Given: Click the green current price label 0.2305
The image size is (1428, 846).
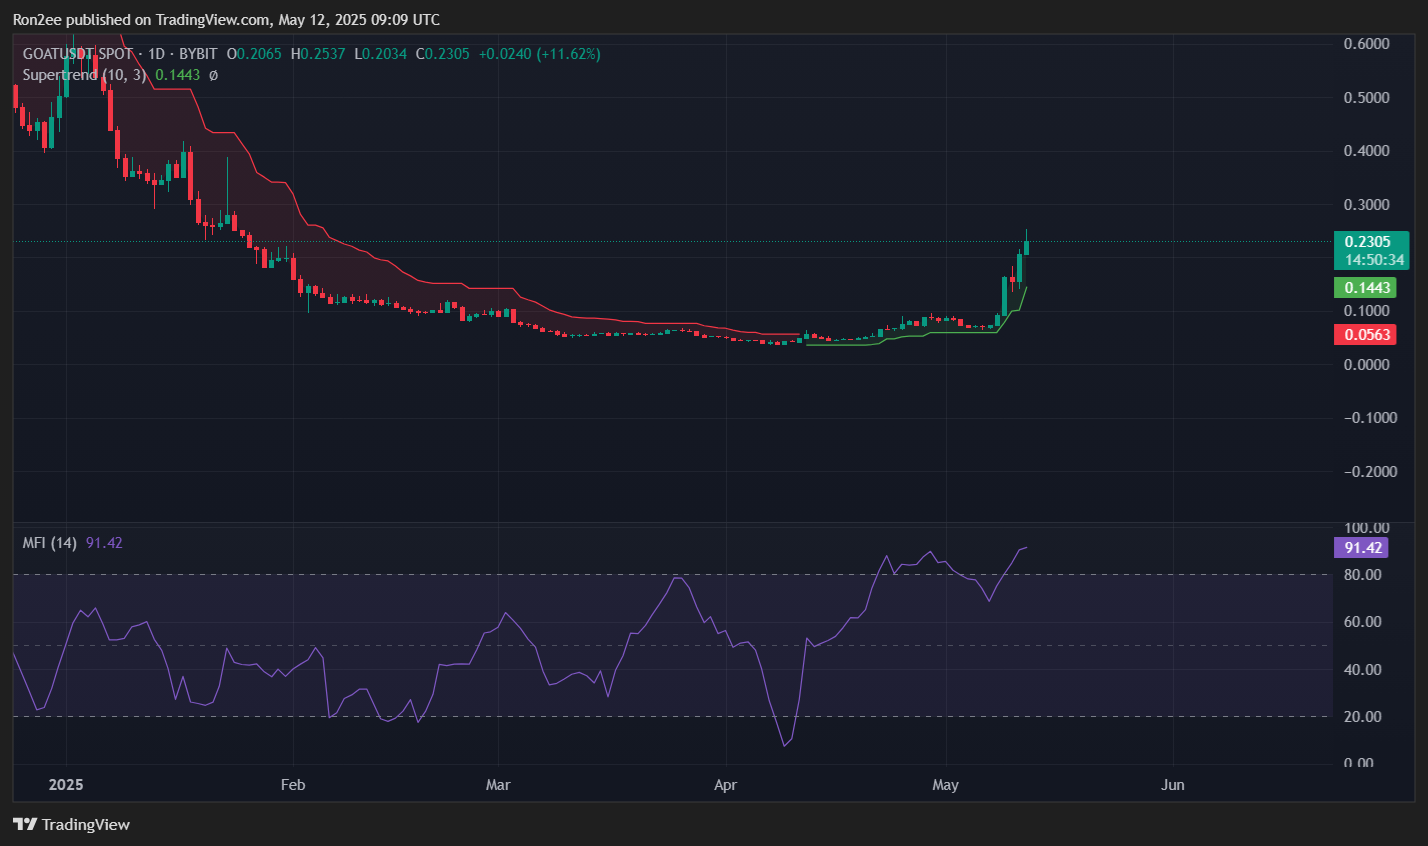Looking at the screenshot, I should [x=1370, y=242].
